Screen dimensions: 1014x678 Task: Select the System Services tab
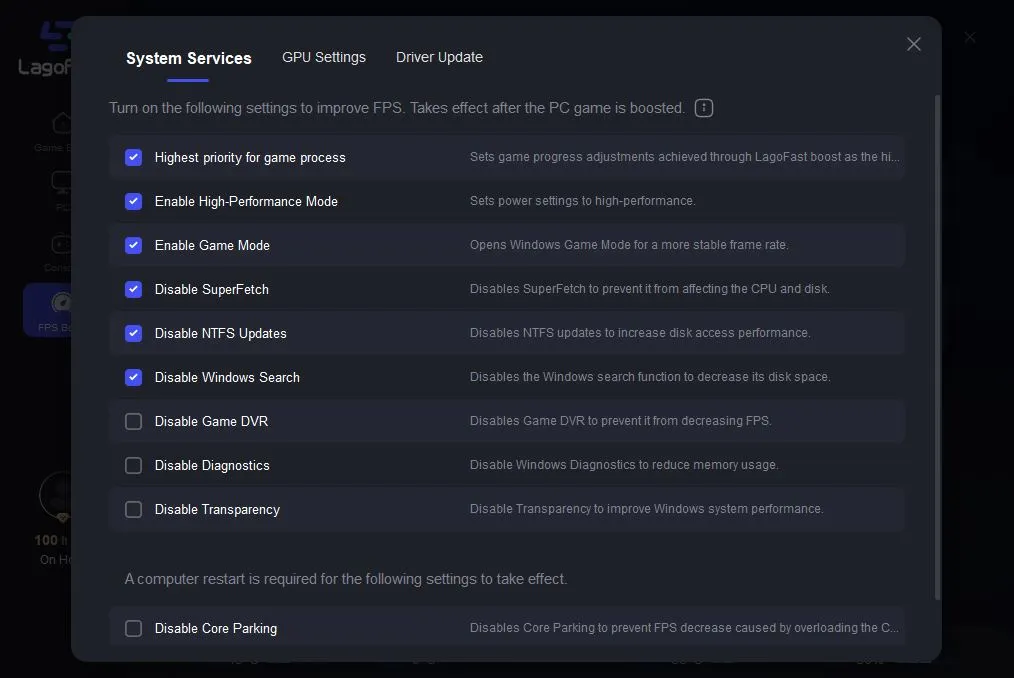coord(188,58)
